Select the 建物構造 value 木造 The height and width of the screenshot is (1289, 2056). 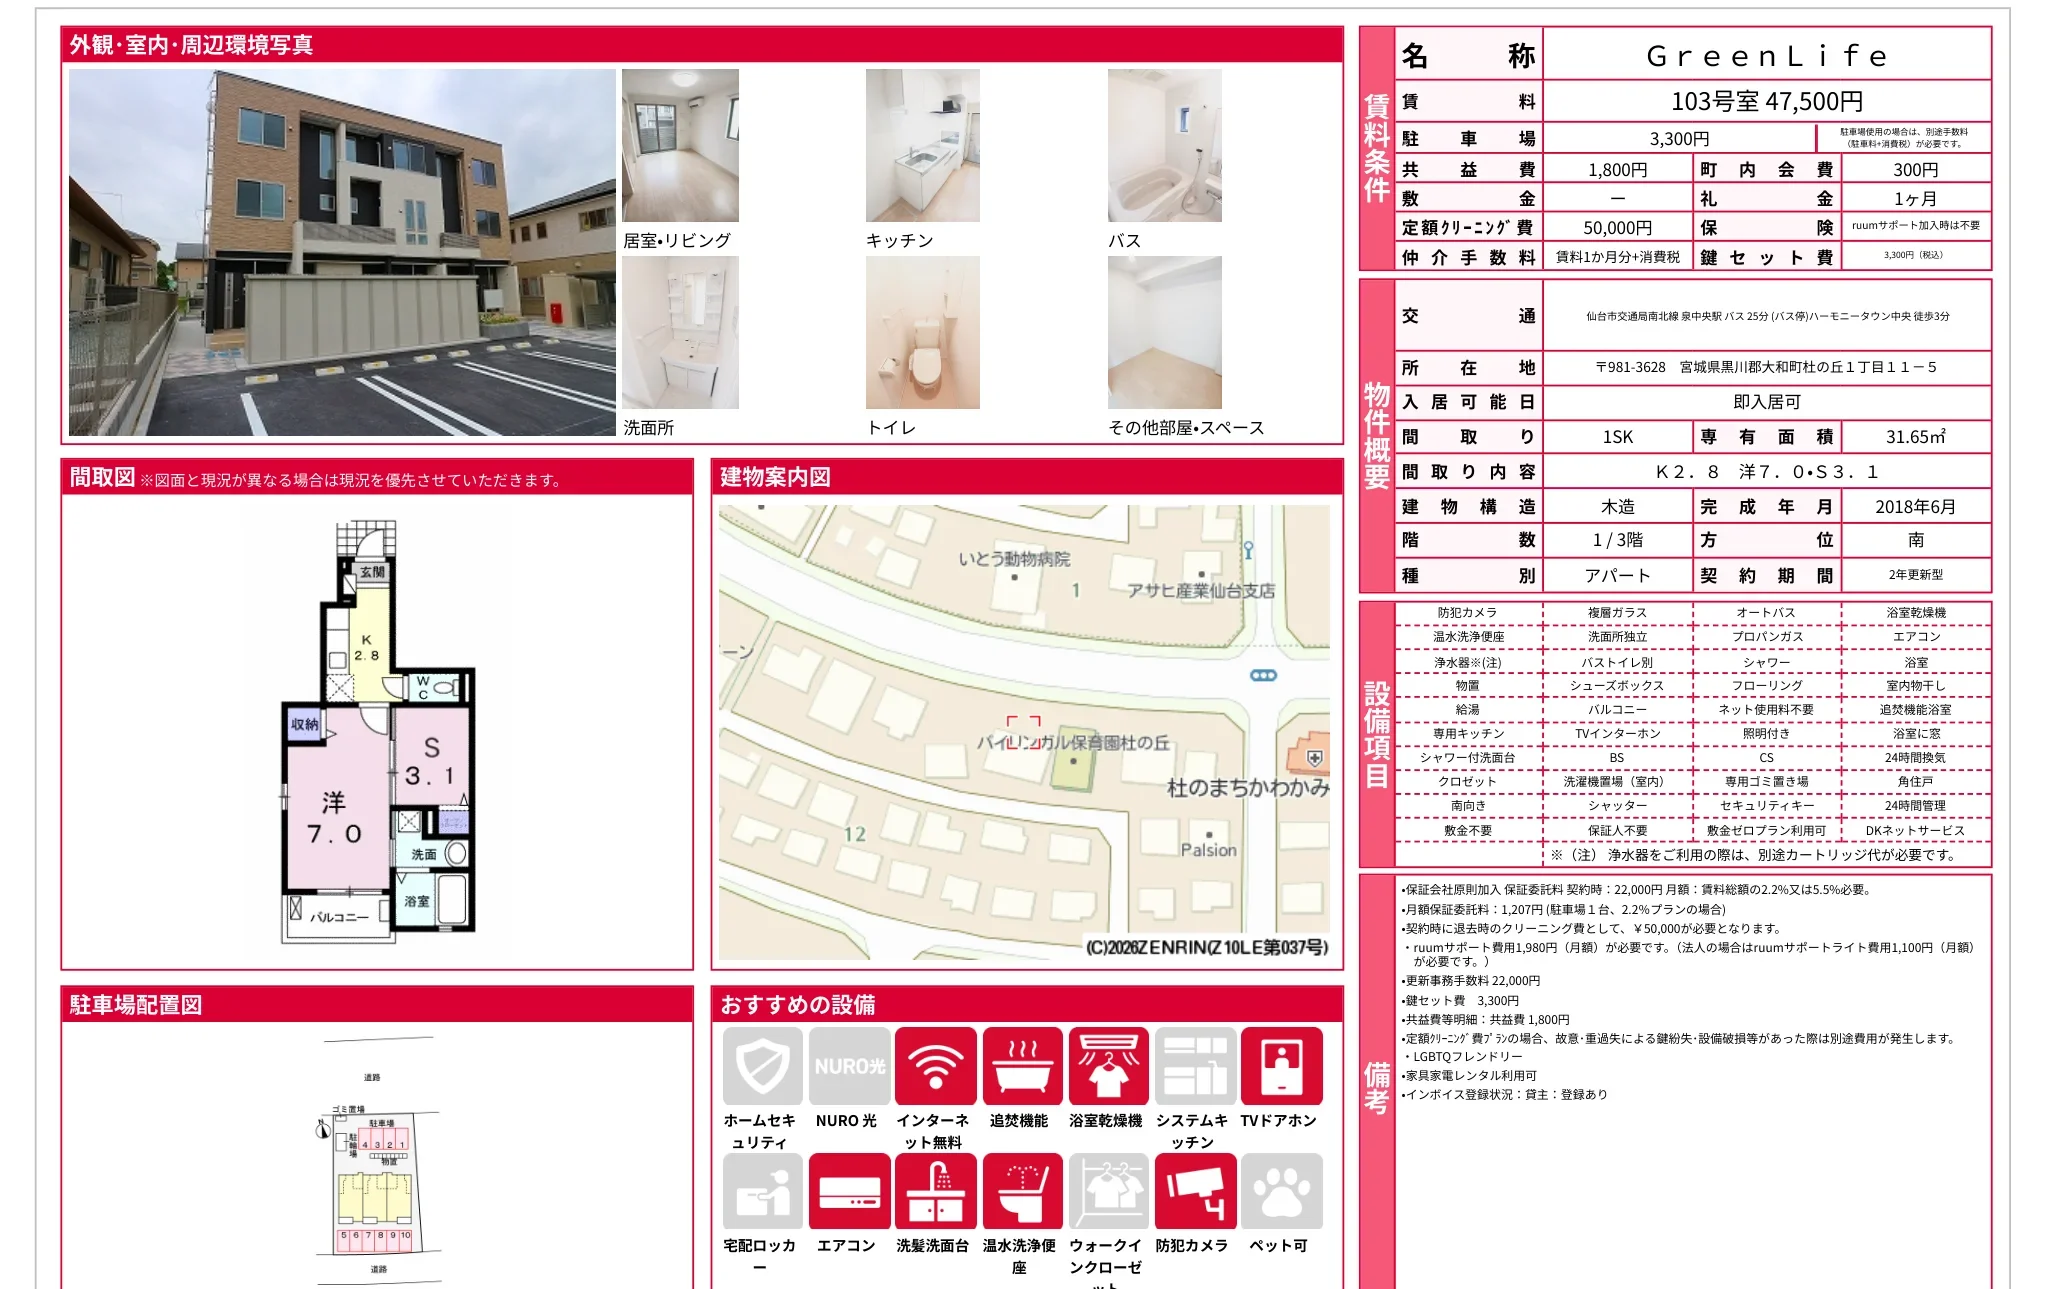1617,507
